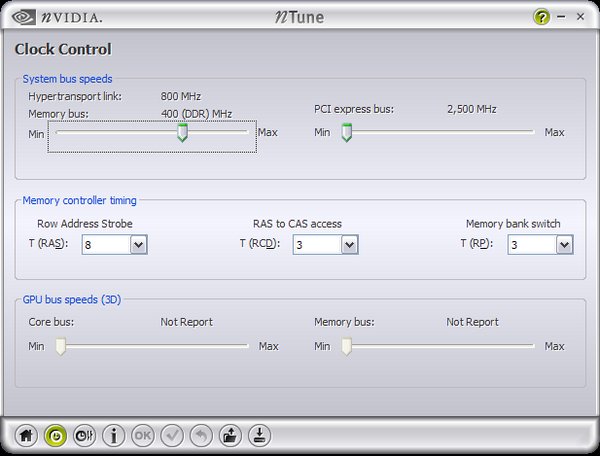Save profile with the download-to-disk icon
The height and width of the screenshot is (456, 600).
click(259, 435)
